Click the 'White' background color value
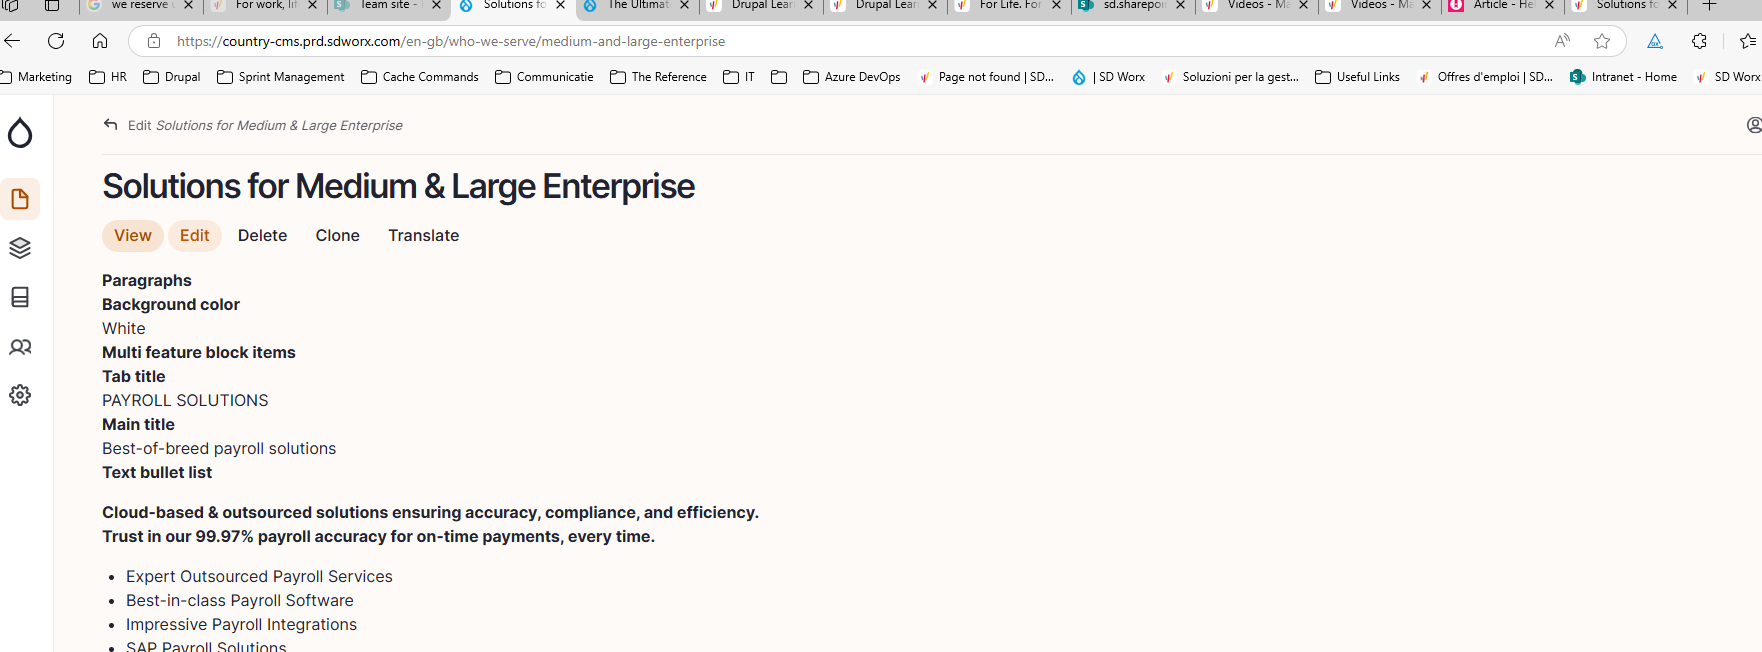The image size is (1762, 652). tap(124, 328)
